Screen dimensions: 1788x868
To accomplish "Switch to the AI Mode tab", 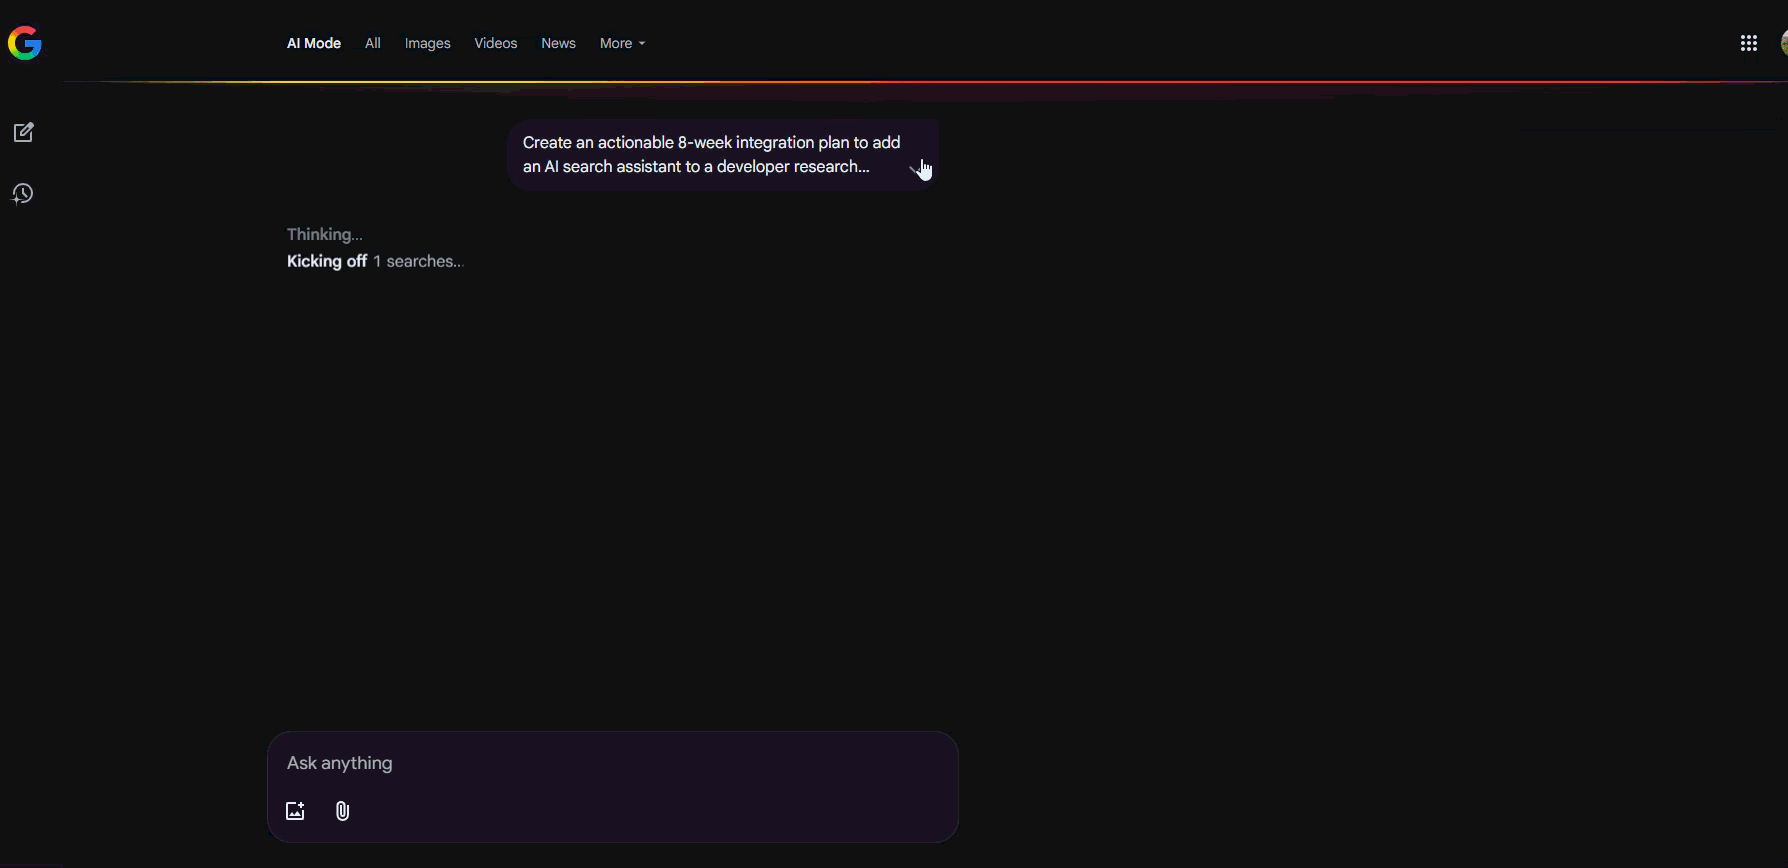I will [314, 43].
